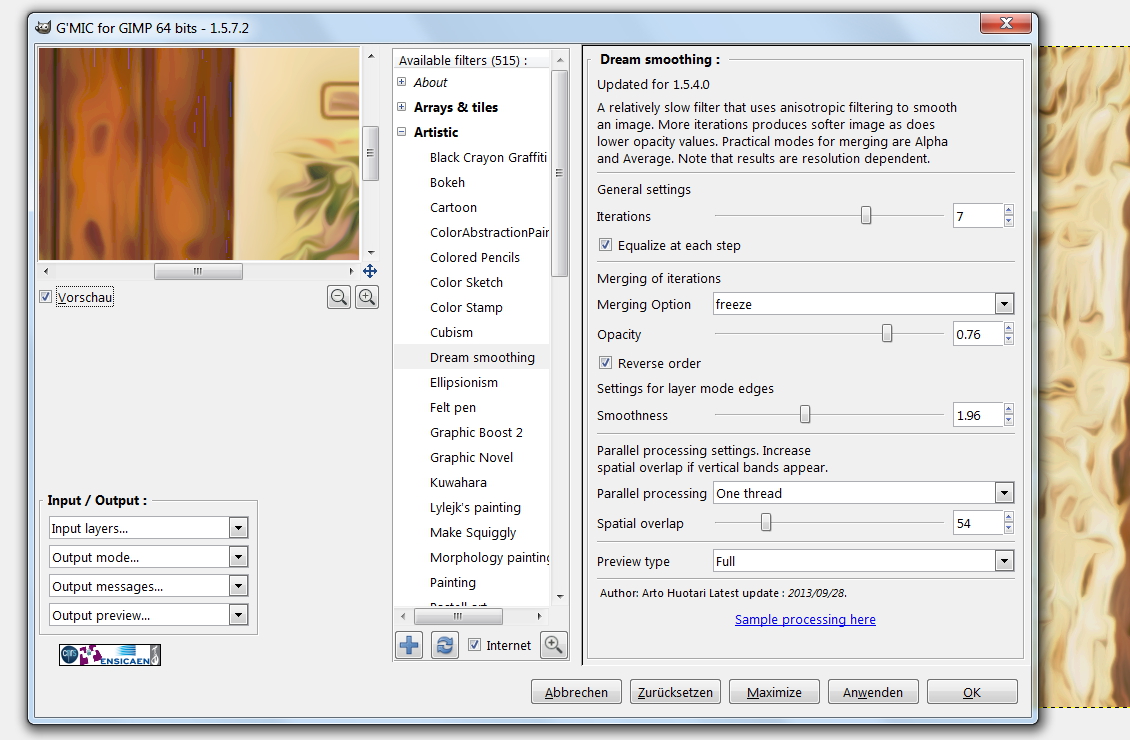1130x740 pixels.
Task: Click the Anwenden button
Action: tap(873, 692)
